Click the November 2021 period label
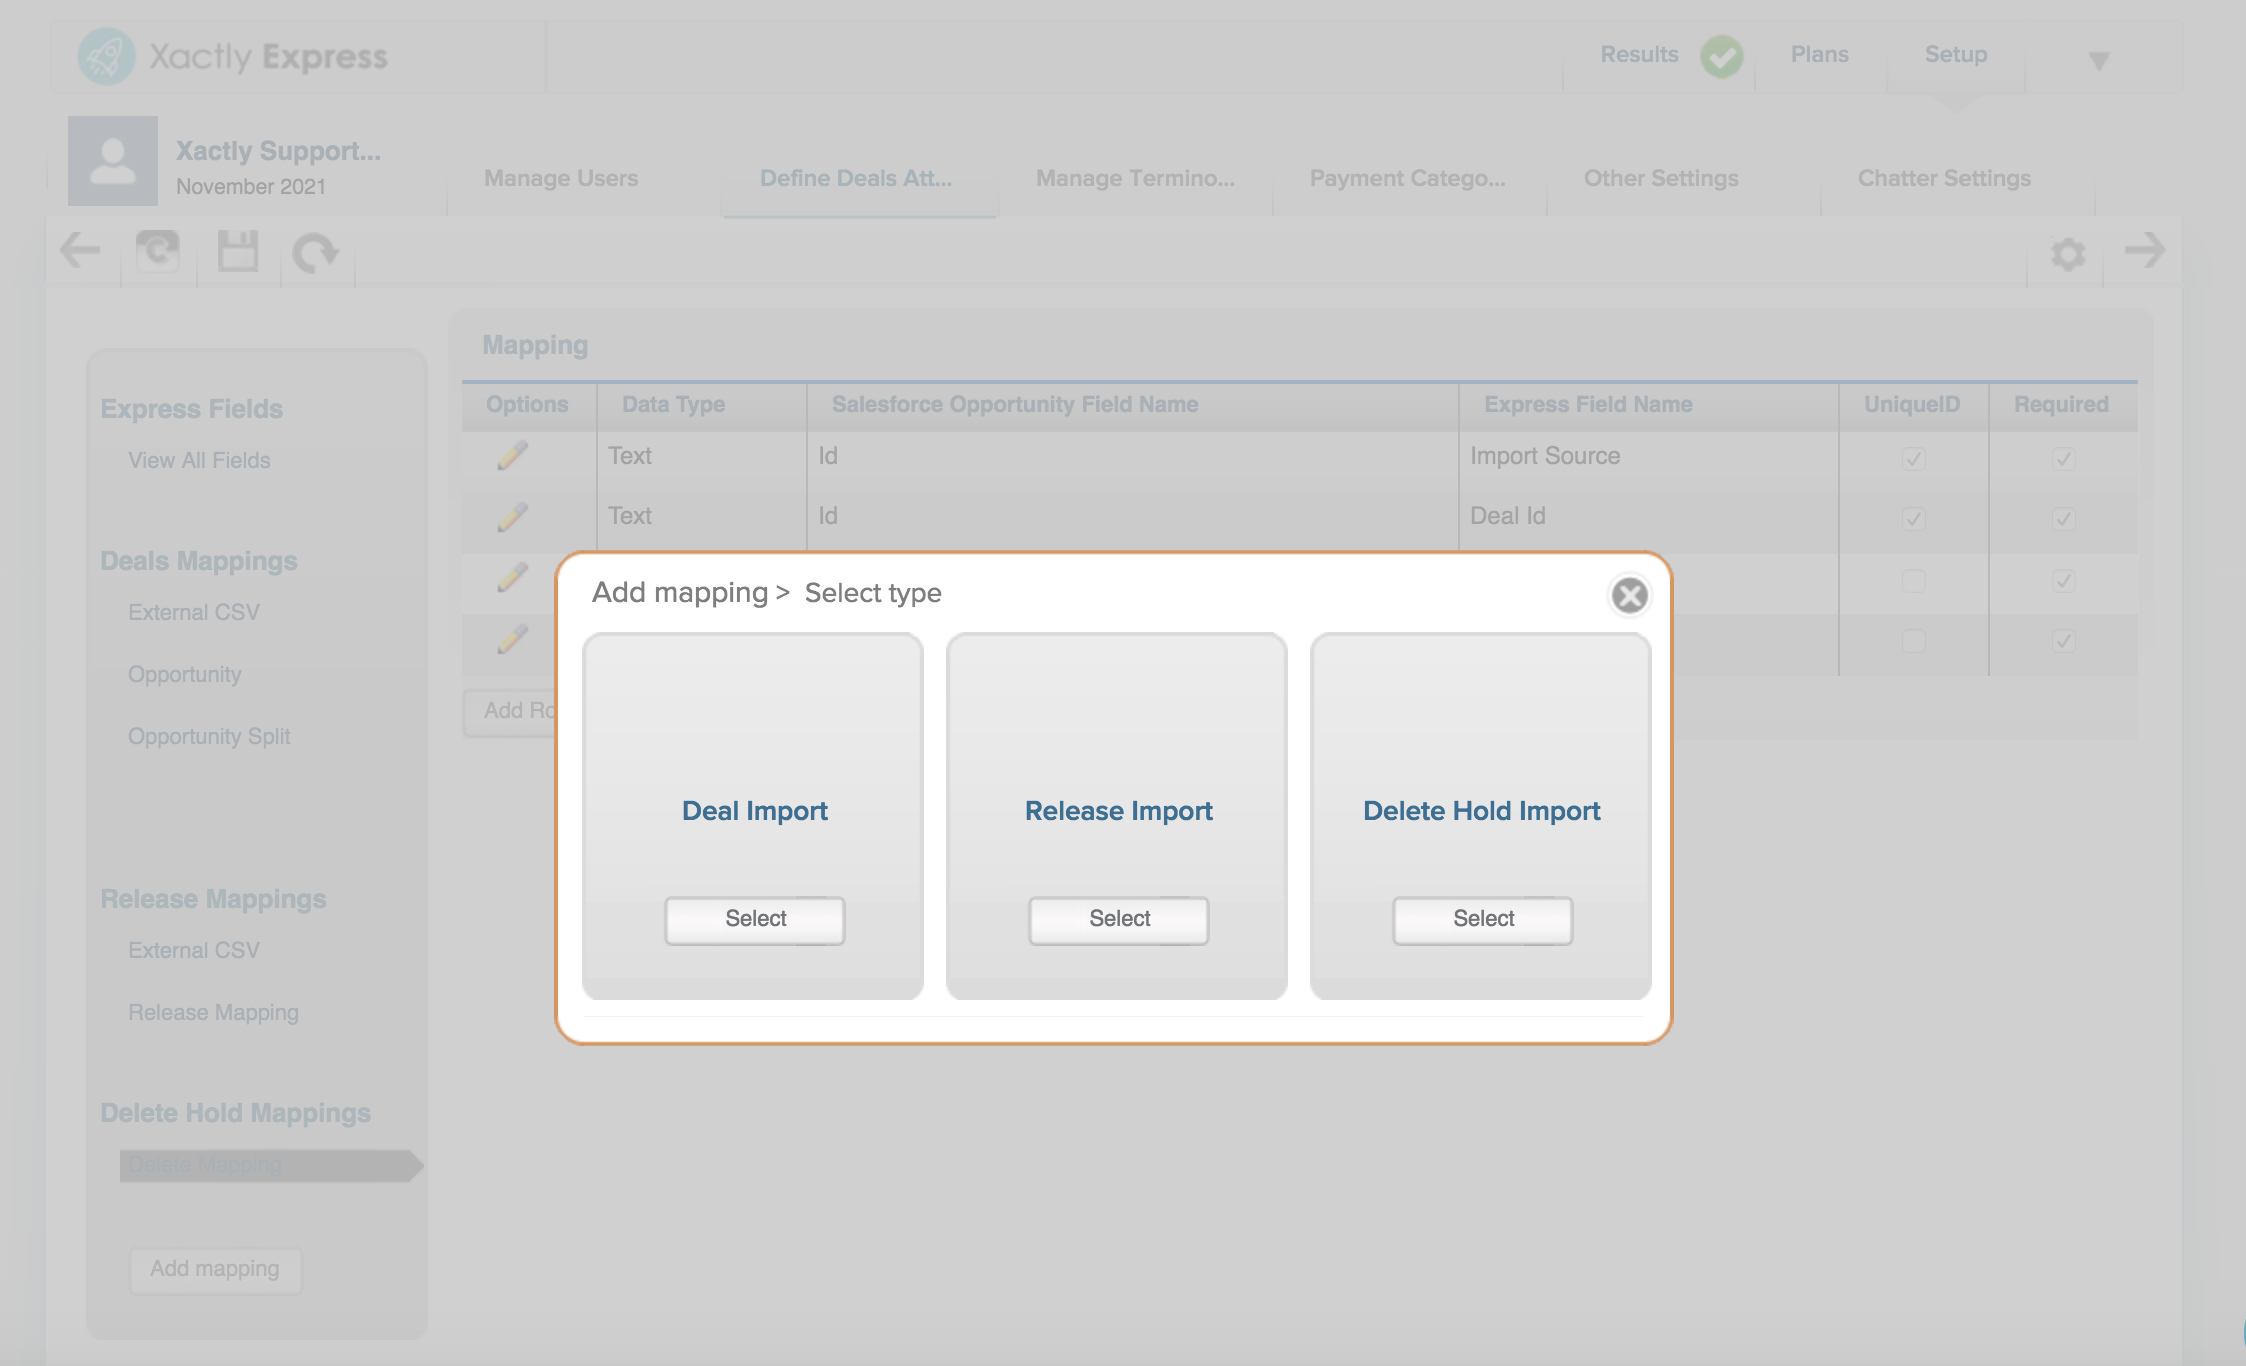Image resolution: width=2246 pixels, height=1366 pixels. coord(251,187)
